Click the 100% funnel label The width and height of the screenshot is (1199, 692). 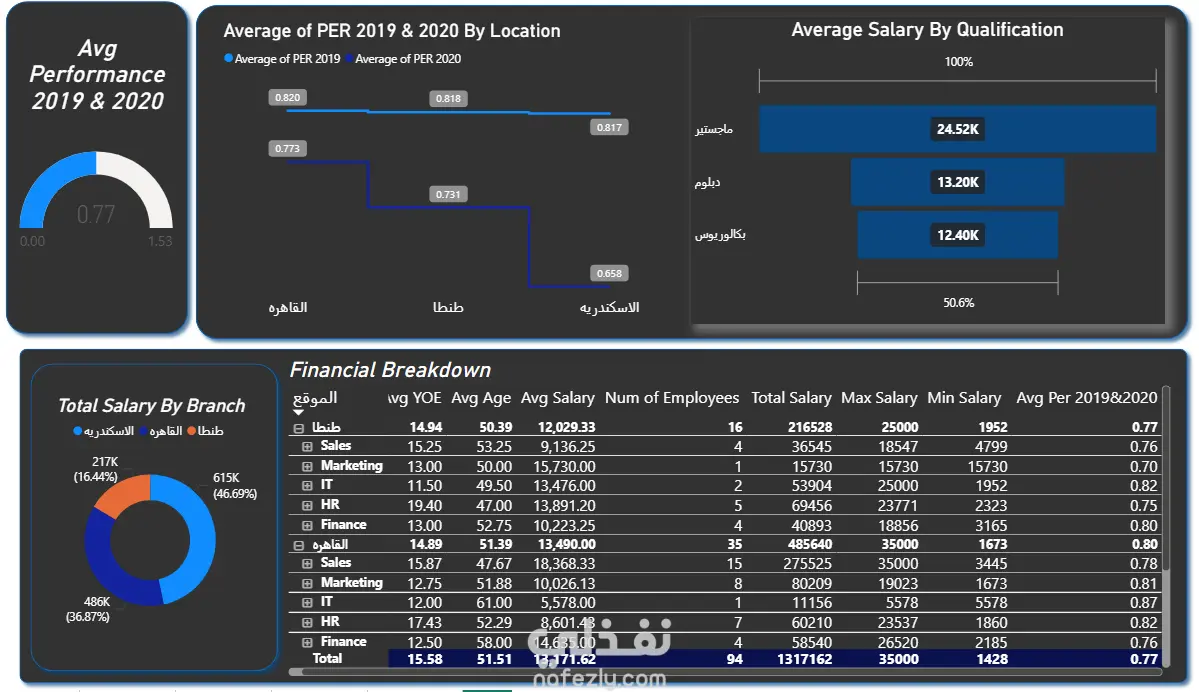tap(958, 62)
